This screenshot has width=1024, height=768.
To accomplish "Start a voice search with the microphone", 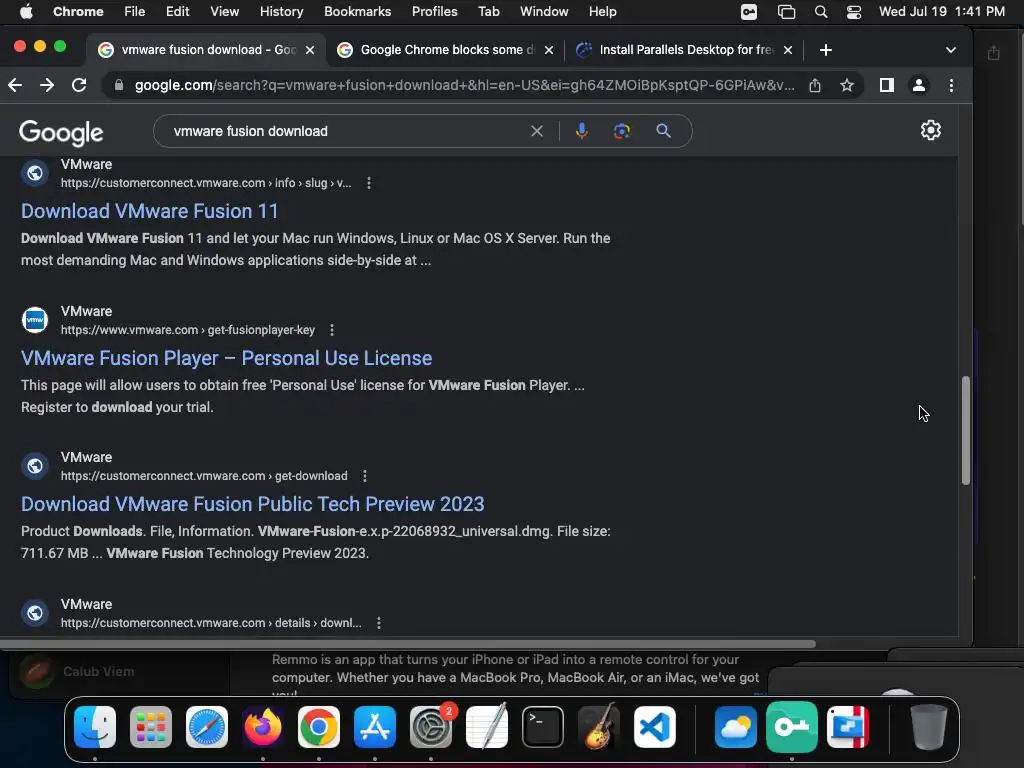I will coord(582,131).
